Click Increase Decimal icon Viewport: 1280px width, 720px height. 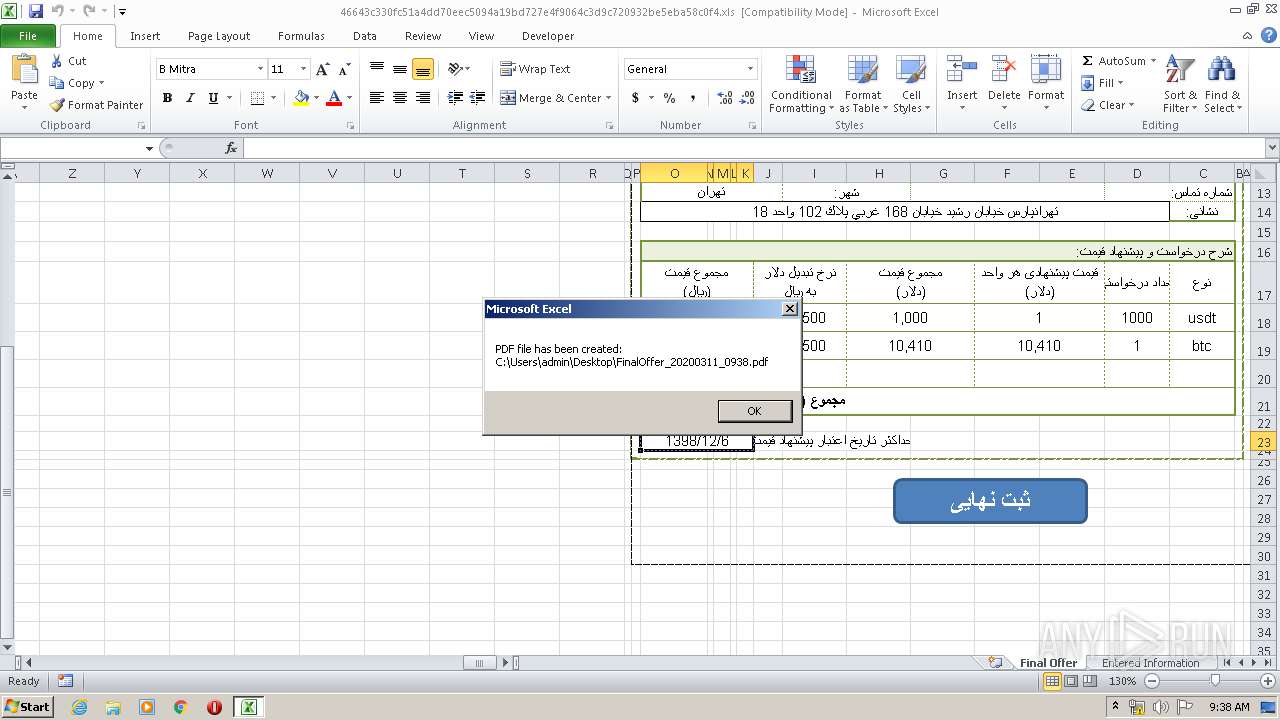coord(724,98)
